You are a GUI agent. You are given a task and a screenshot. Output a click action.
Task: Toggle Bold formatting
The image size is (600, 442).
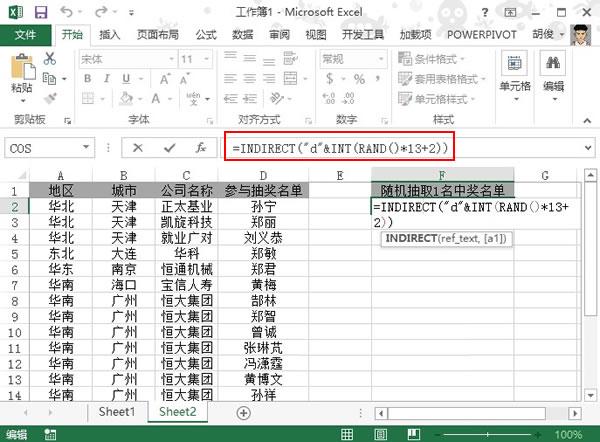[x=88, y=79]
